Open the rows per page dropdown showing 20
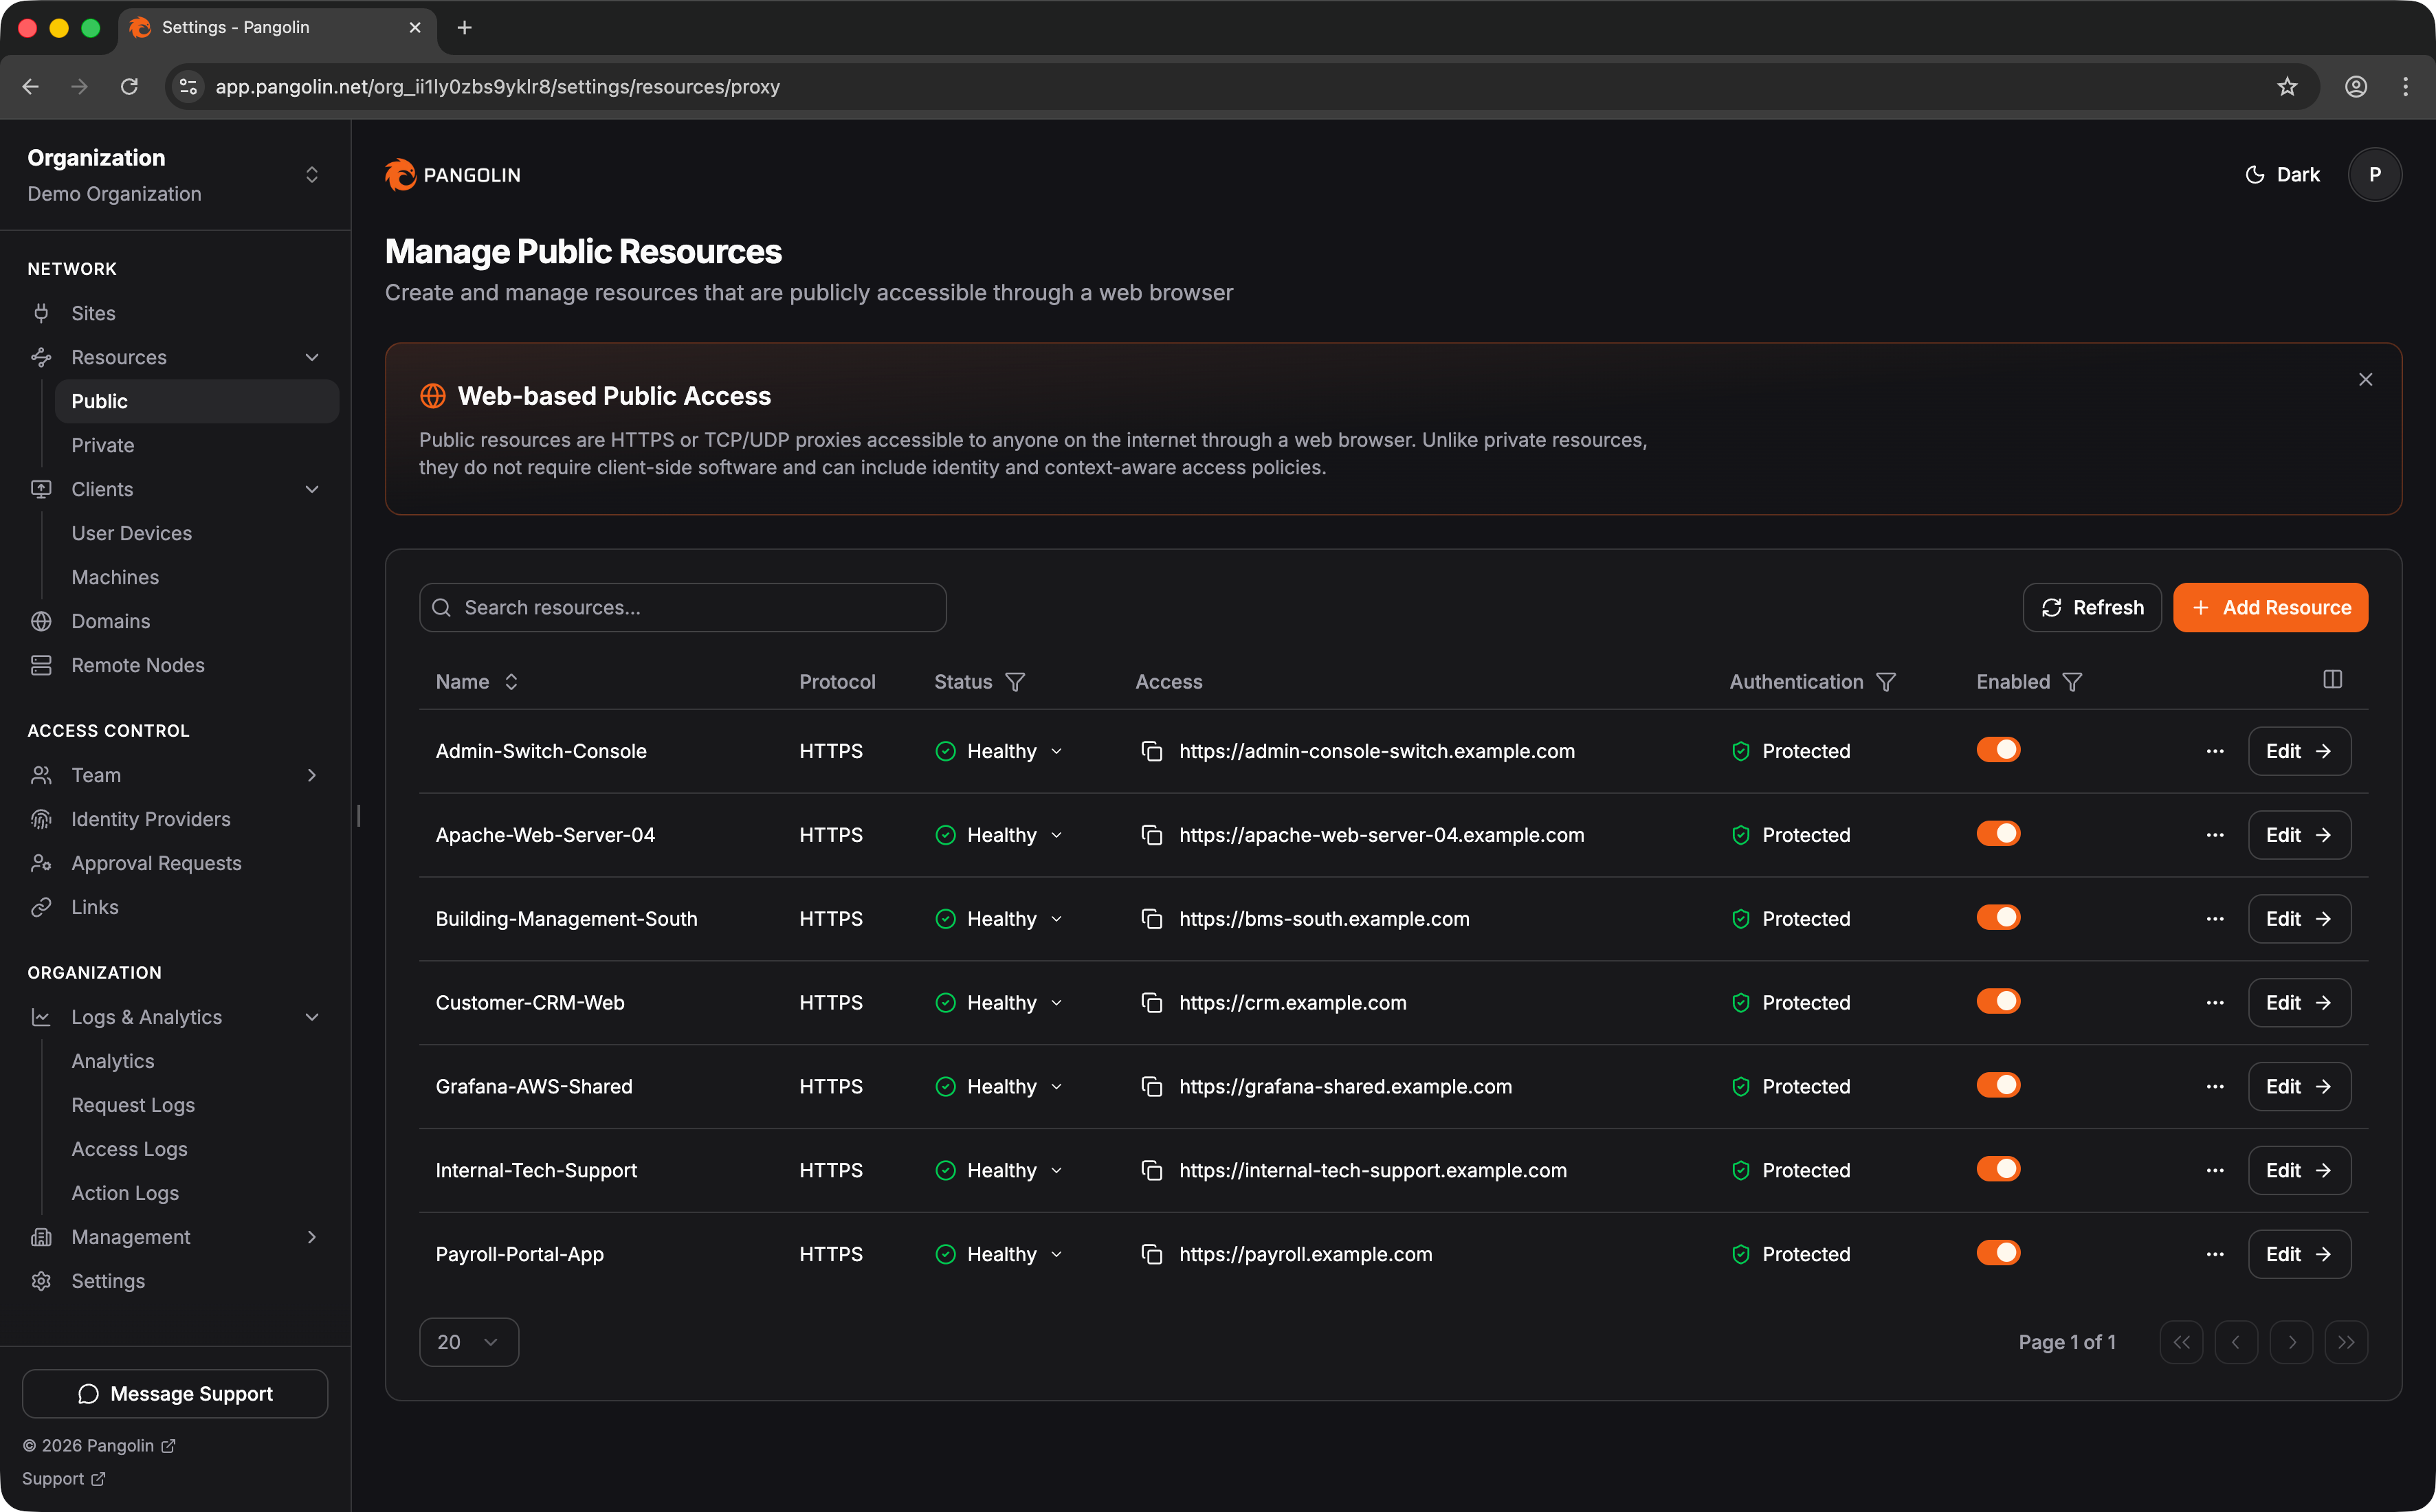The width and height of the screenshot is (2436, 1512). point(468,1342)
